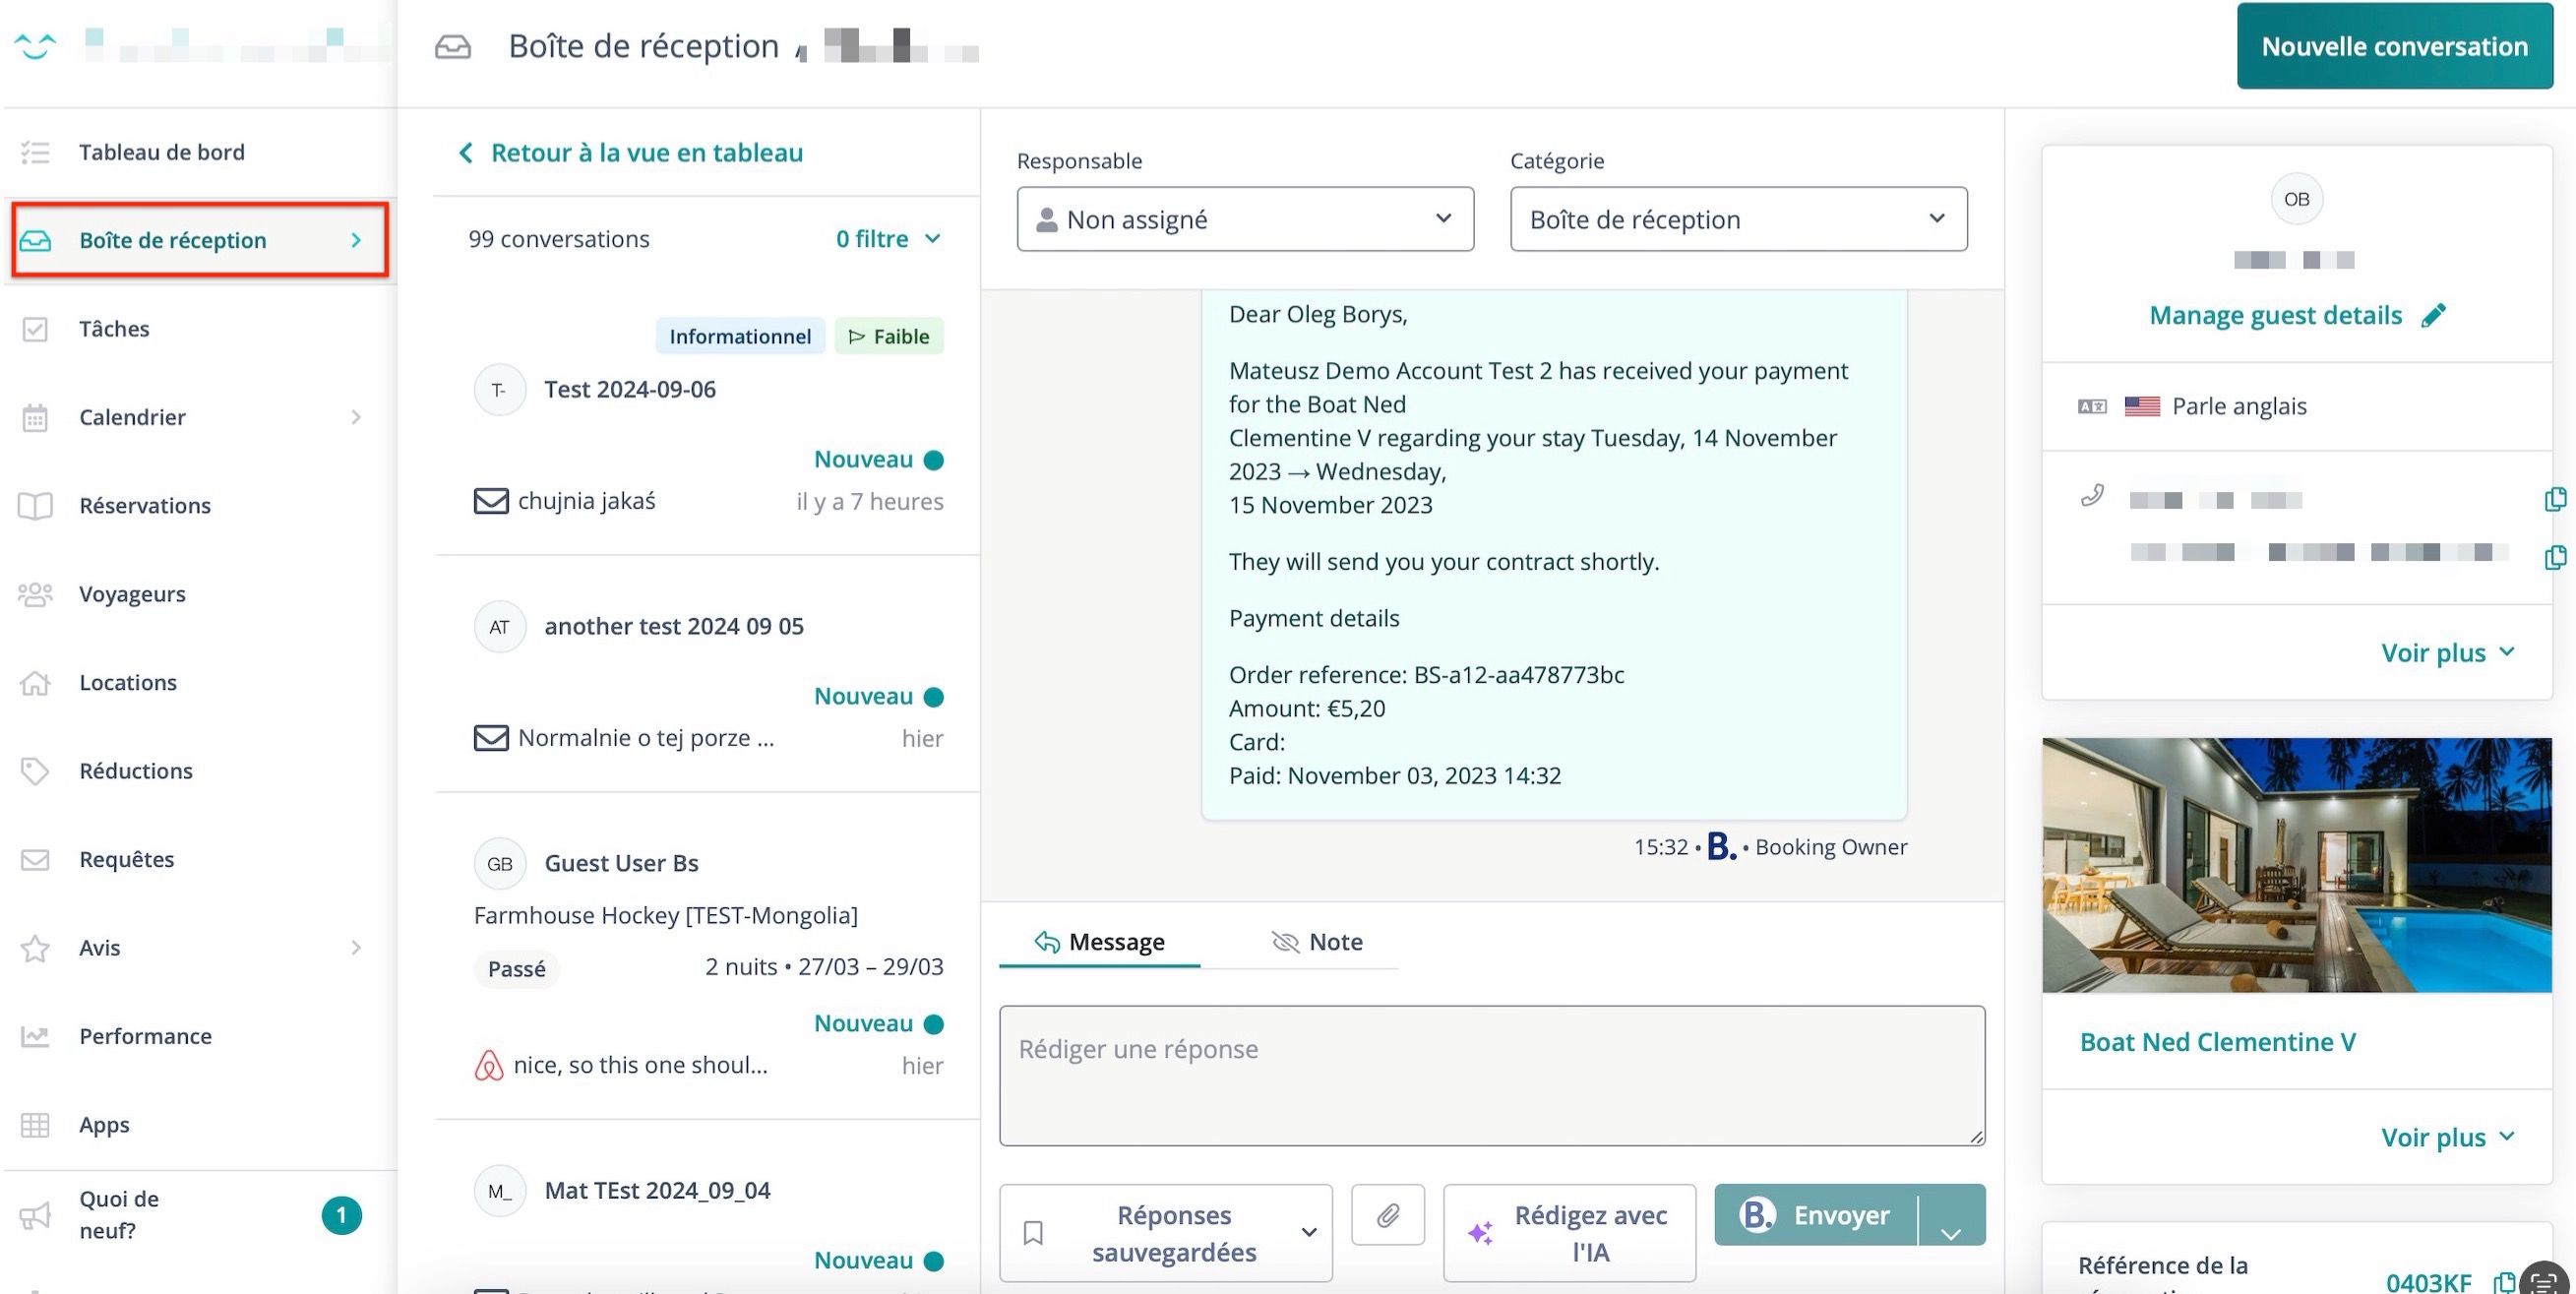Click the Rédiger une réponse text field
The width and height of the screenshot is (2576, 1294).
tap(1491, 1075)
